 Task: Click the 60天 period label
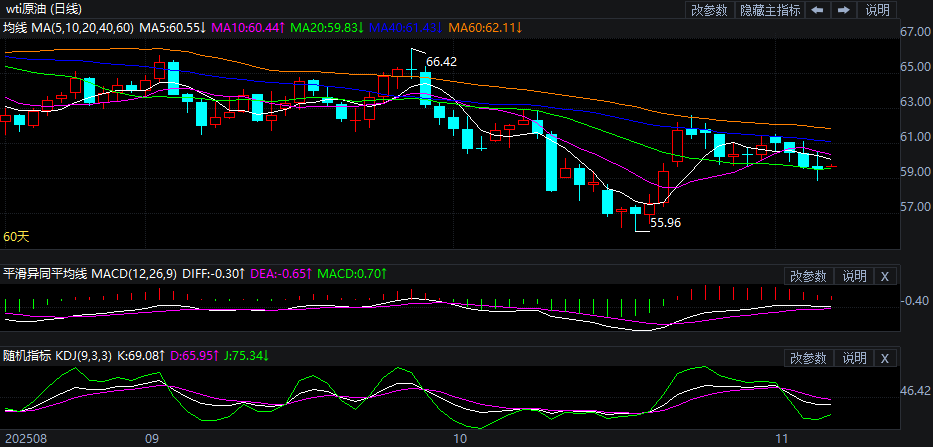click(16, 237)
